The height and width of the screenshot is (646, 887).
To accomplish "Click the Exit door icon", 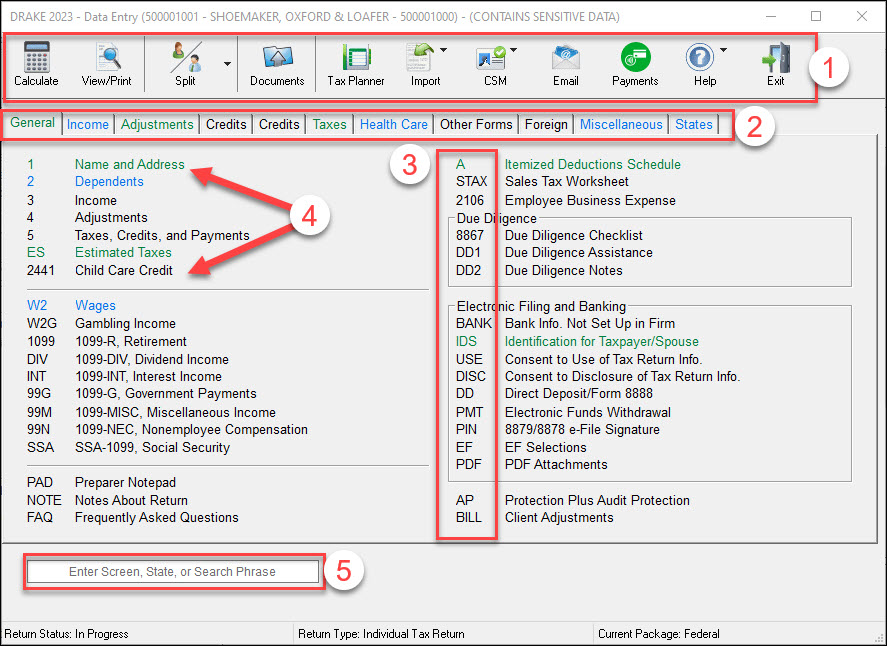I will point(776,57).
